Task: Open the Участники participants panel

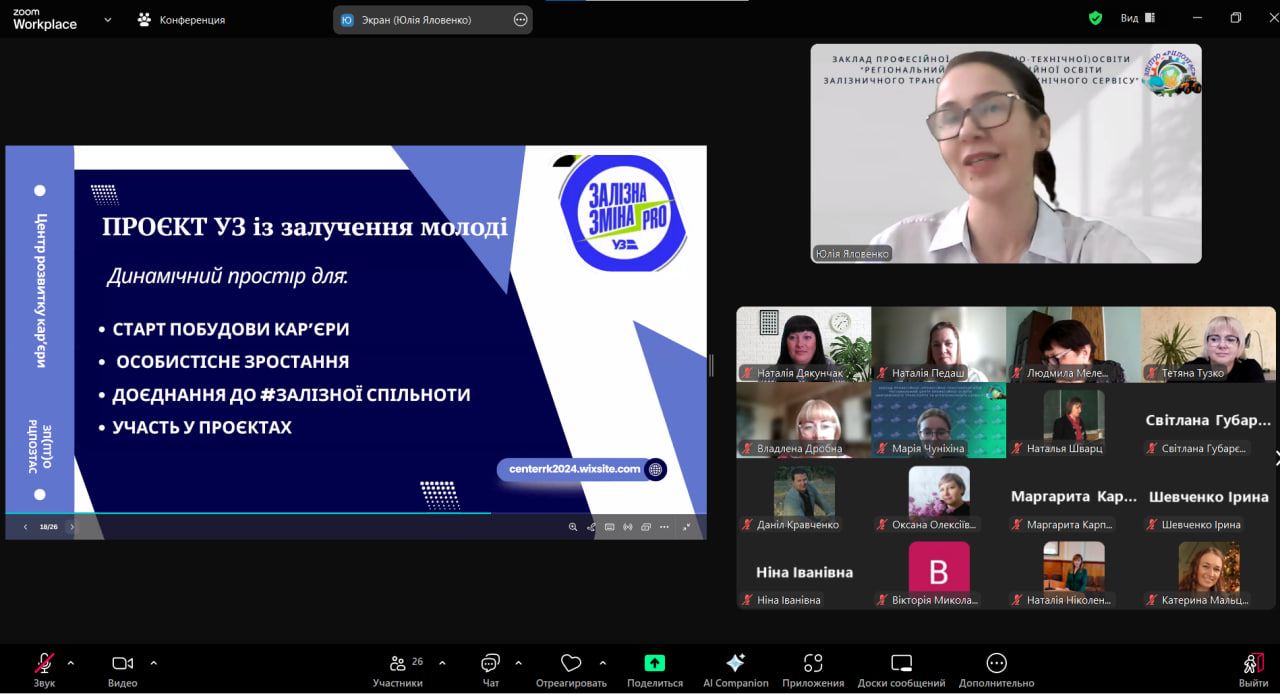Action: tap(398, 669)
